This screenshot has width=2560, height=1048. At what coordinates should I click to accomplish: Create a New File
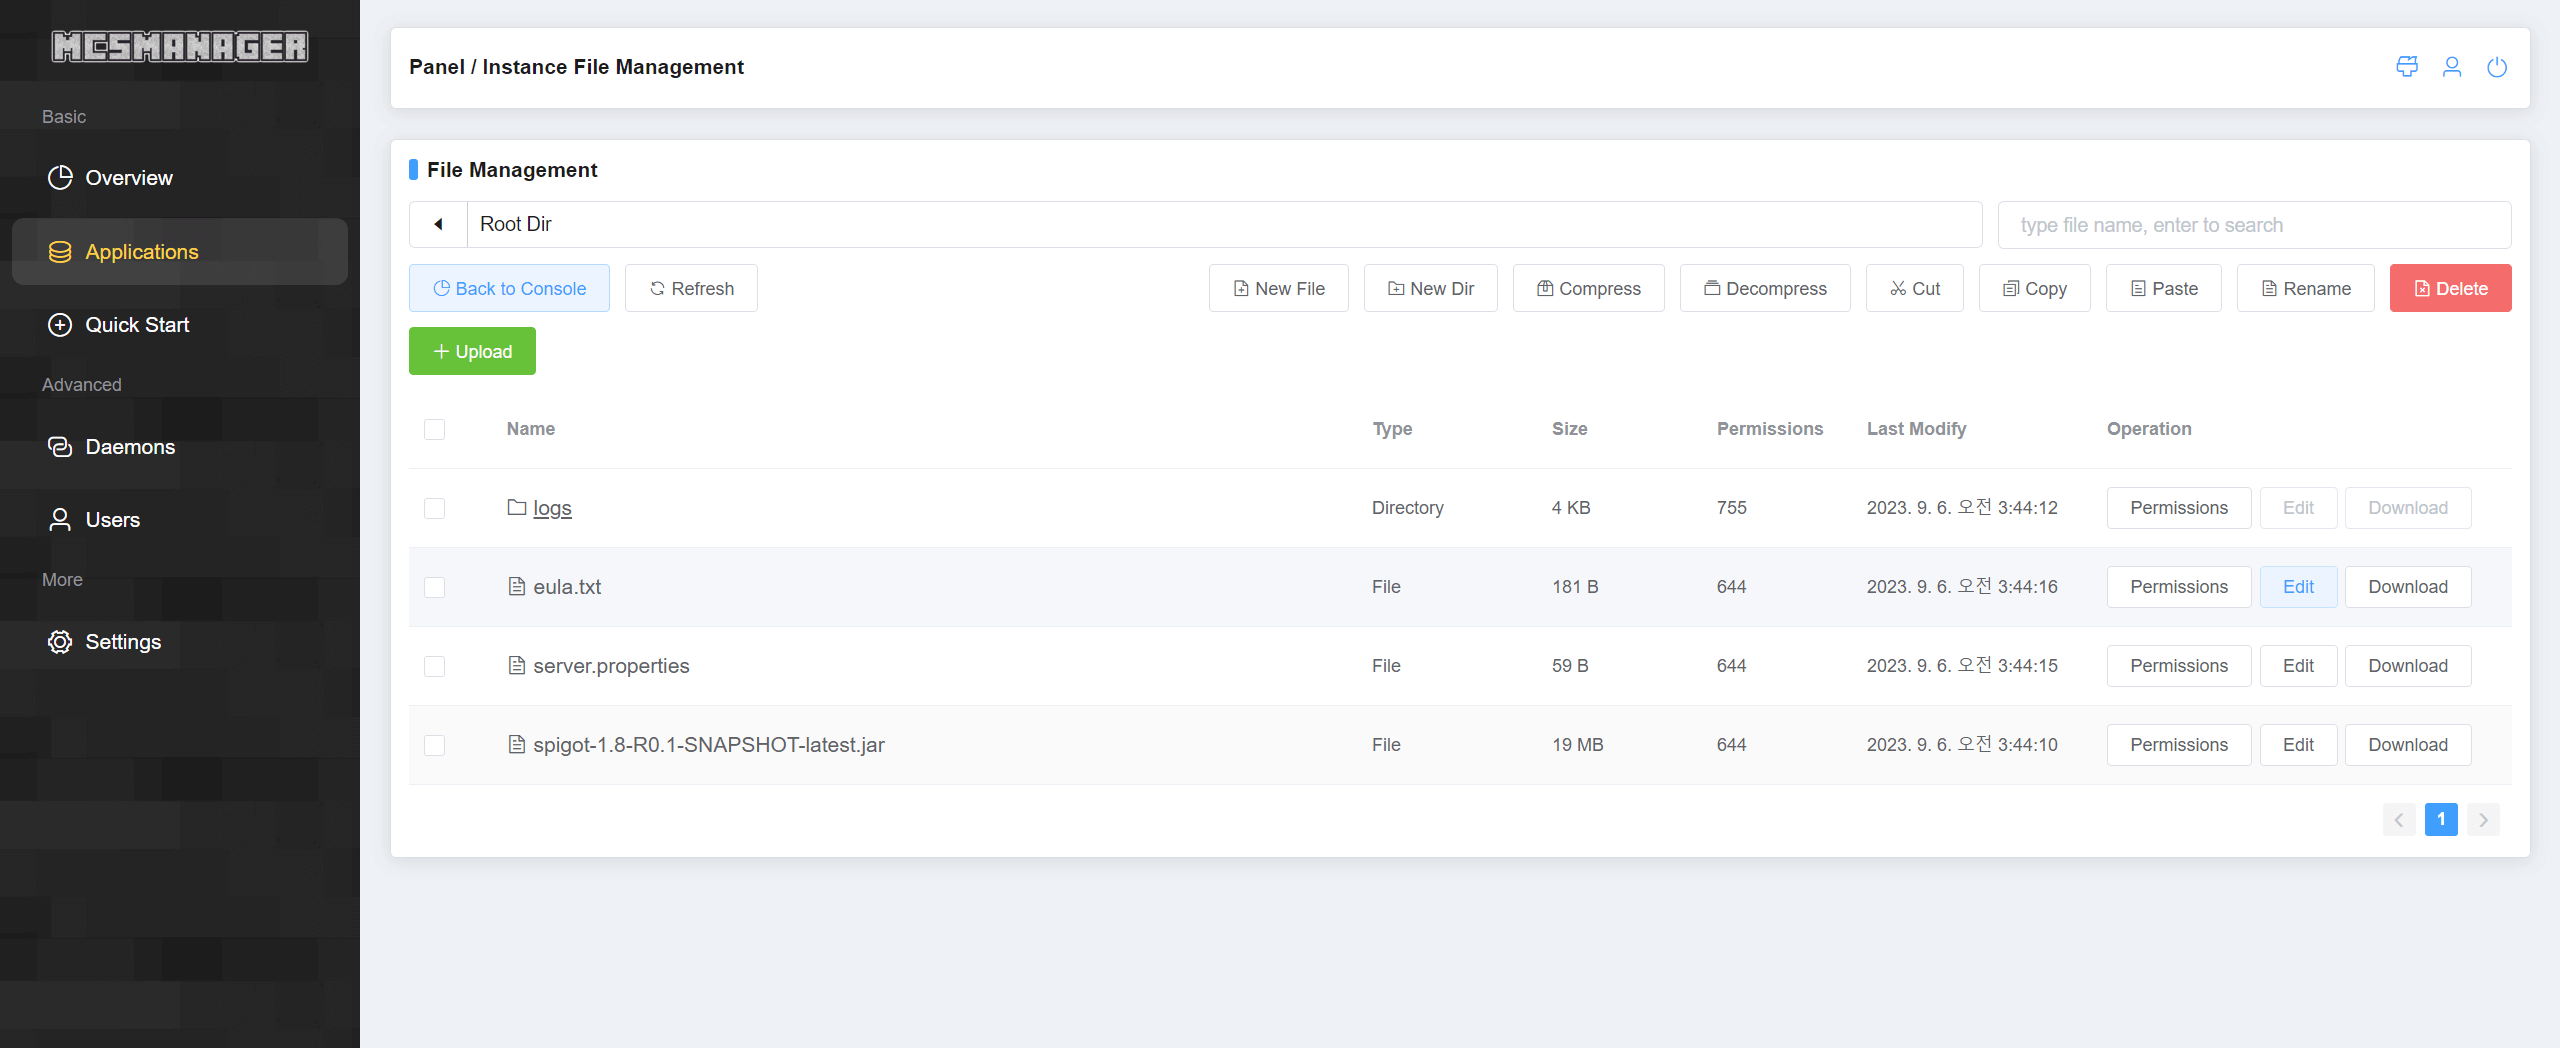click(1278, 288)
